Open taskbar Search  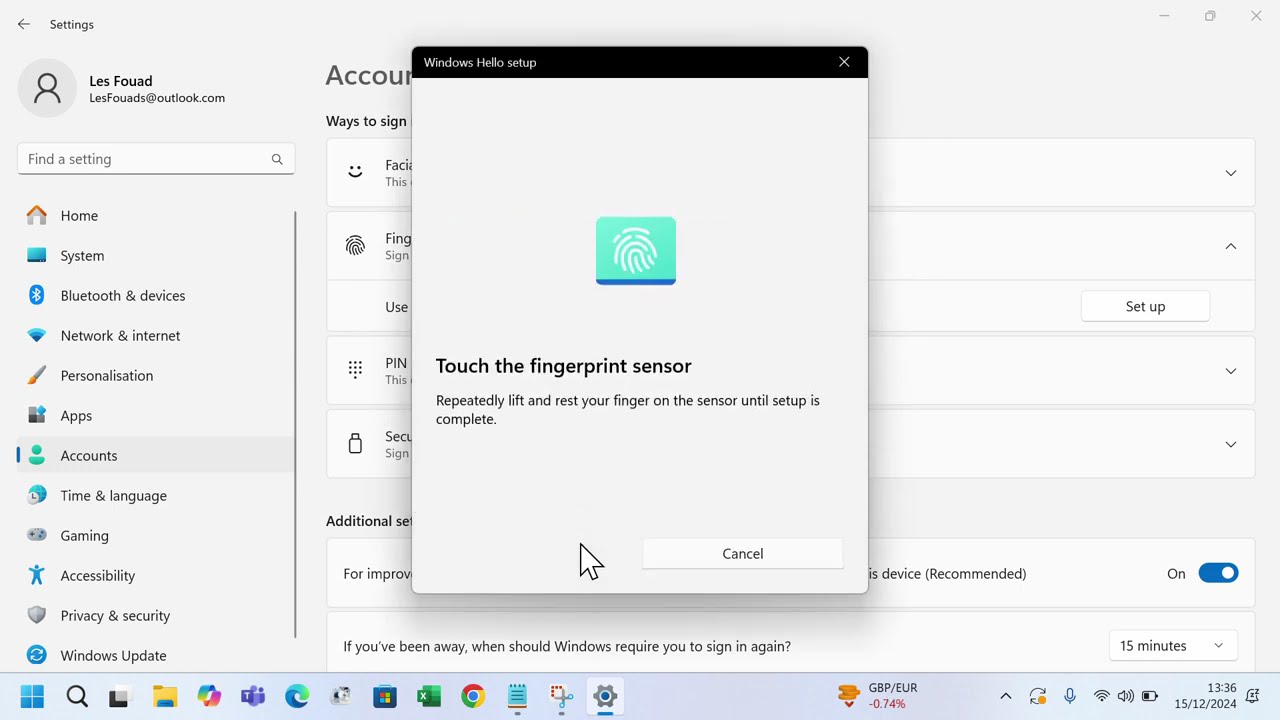76,696
